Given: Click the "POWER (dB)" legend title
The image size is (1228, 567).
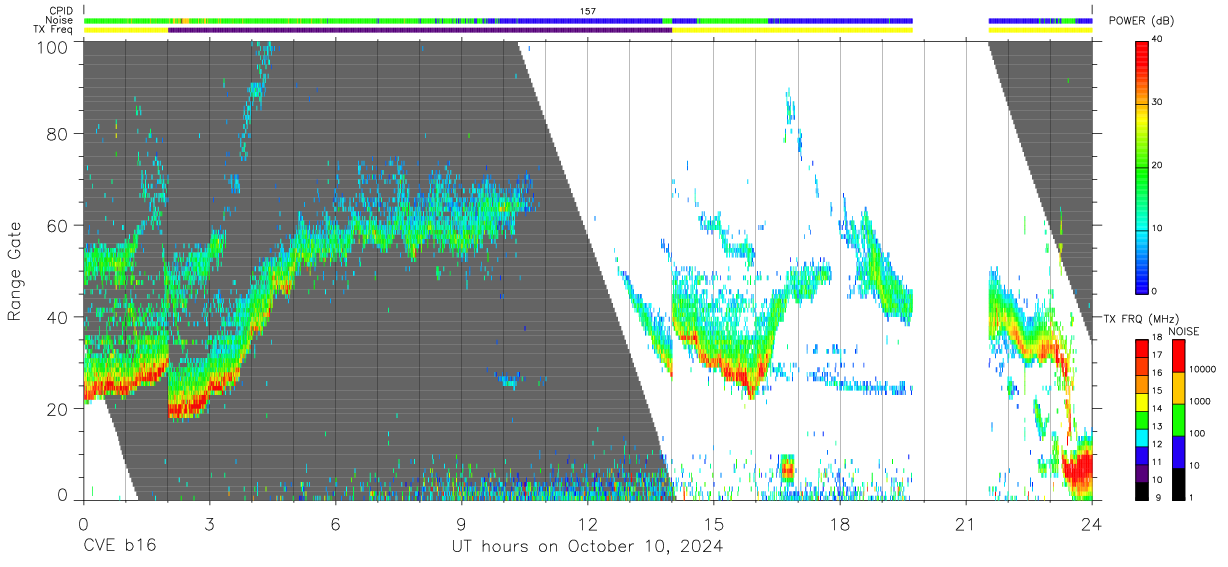Looking at the screenshot, I should coord(1141,21).
